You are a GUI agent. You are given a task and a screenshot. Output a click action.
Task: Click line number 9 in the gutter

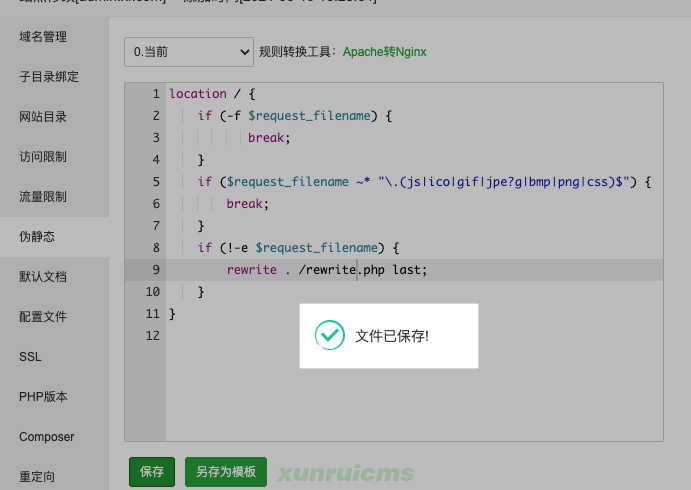tap(156, 270)
